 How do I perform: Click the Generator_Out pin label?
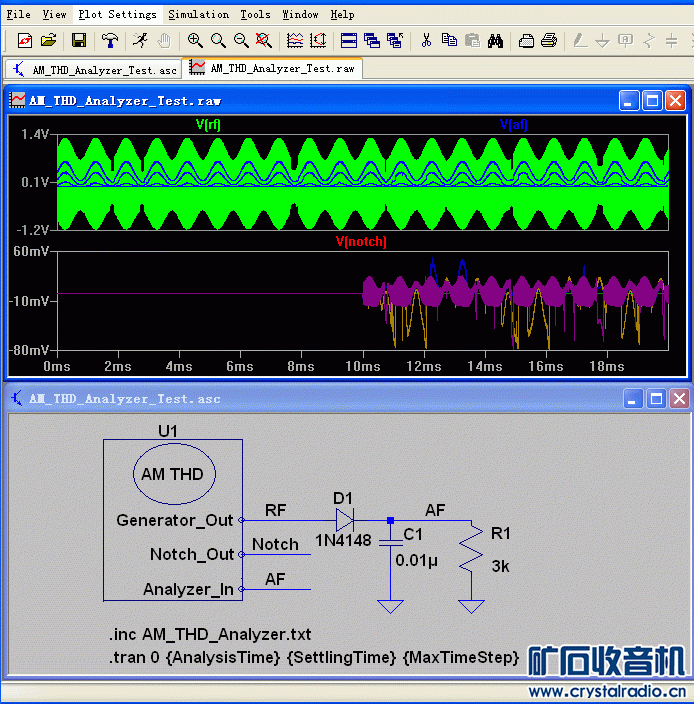click(175, 520)
